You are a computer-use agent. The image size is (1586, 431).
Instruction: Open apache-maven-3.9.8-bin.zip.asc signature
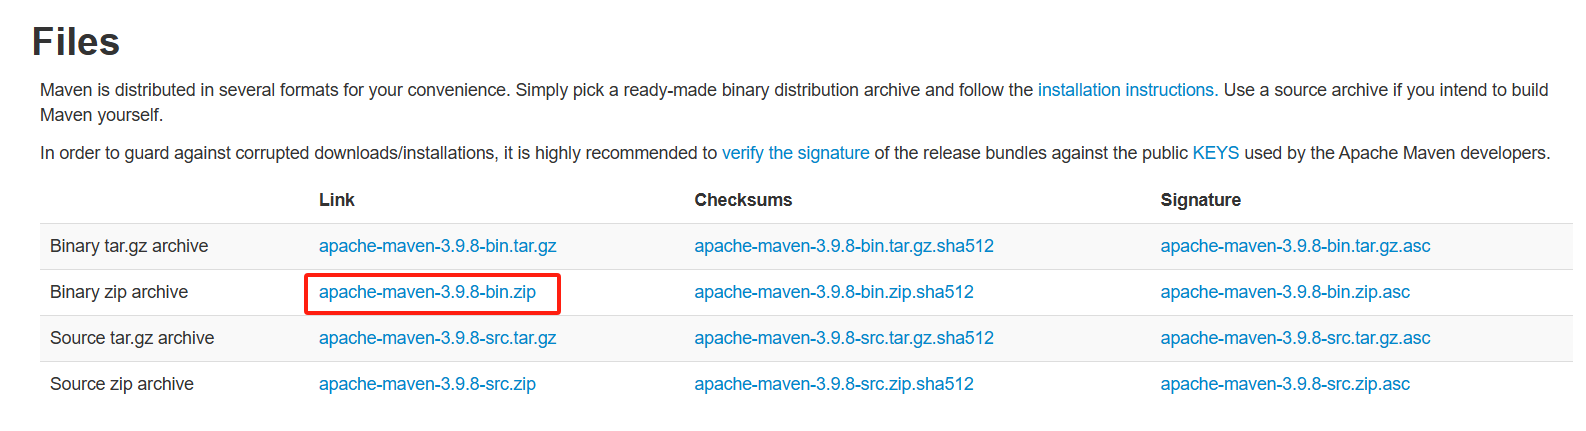point(1285,292)
